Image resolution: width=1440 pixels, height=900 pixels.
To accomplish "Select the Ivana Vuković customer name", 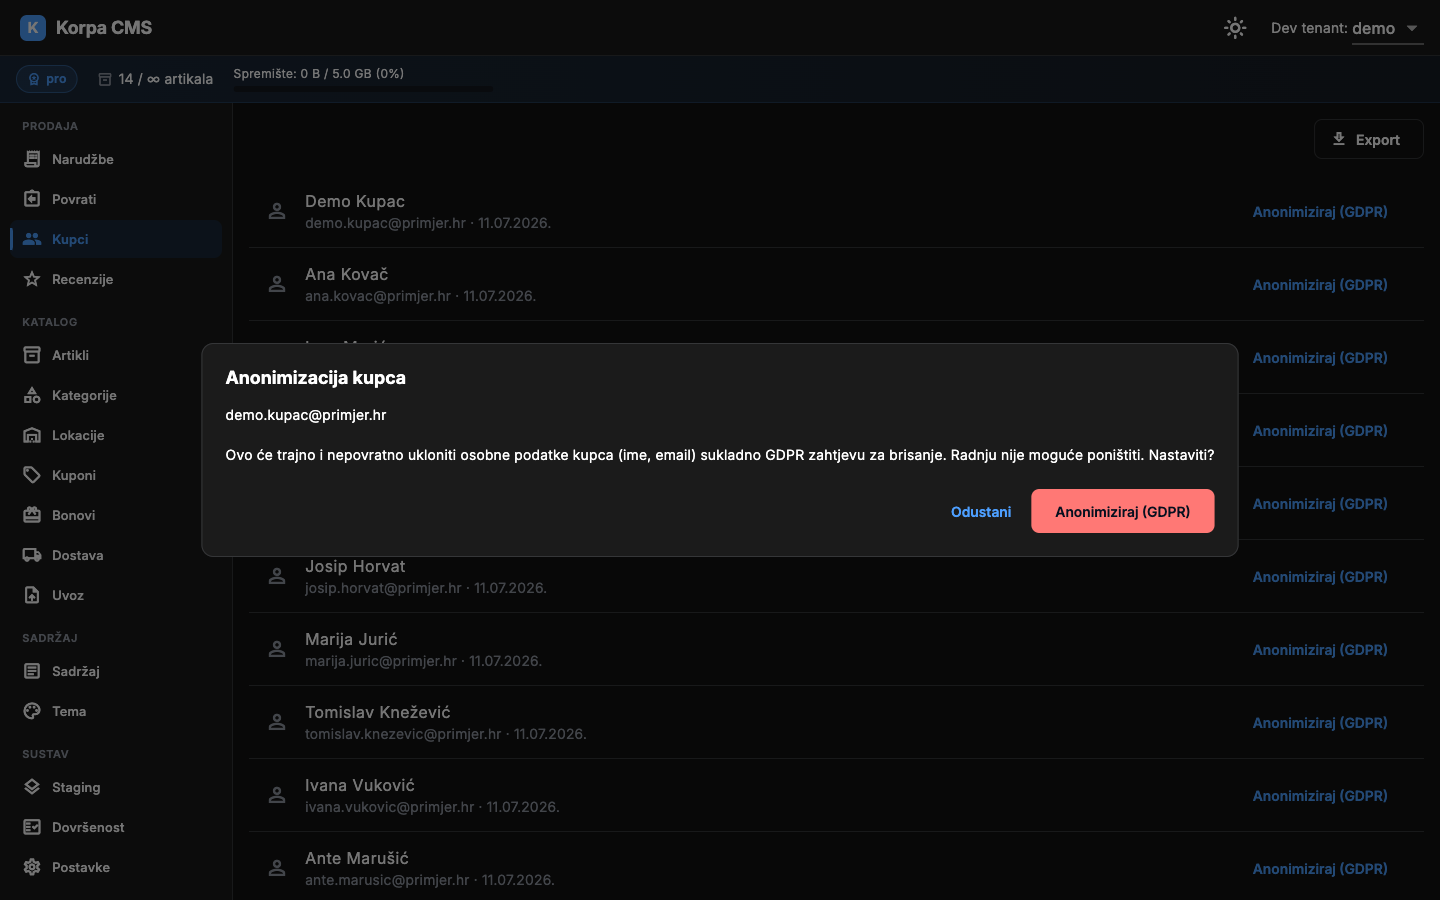I will 360,785.
